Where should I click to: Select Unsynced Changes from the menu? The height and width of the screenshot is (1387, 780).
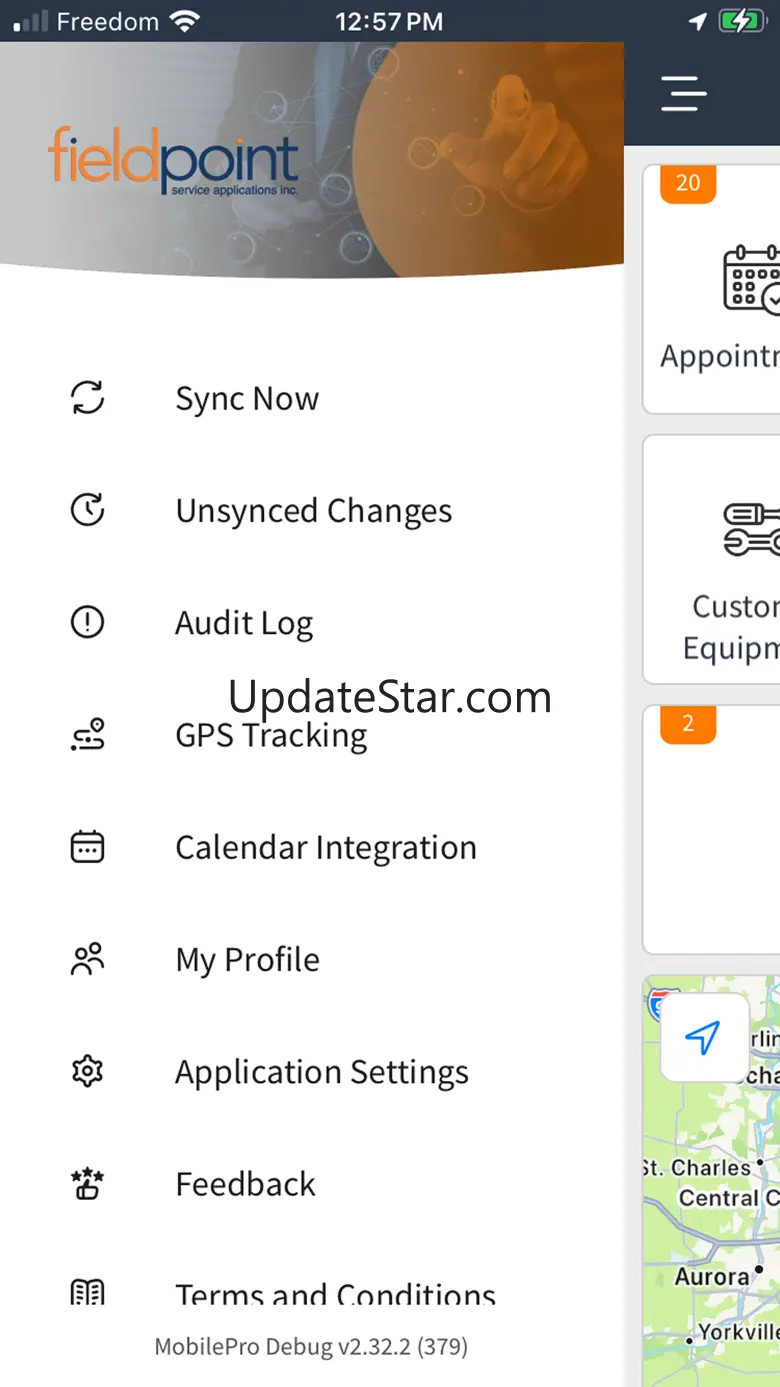tap(314, 511)
